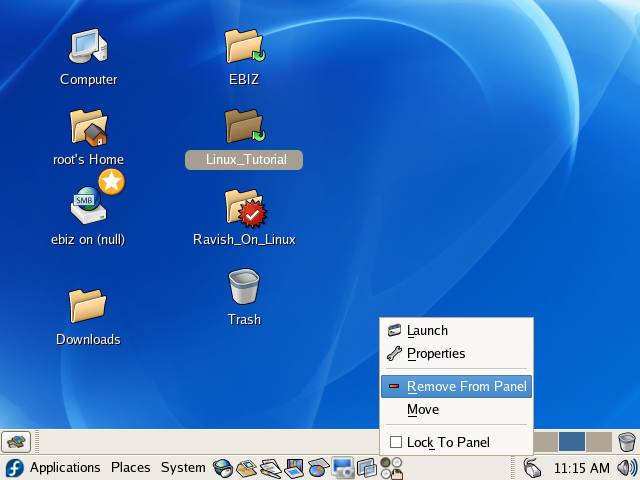The height and width of the screenshot is (480, 640).
Task: Select Properties from the context menu
Action: click(x=436, y=353)
